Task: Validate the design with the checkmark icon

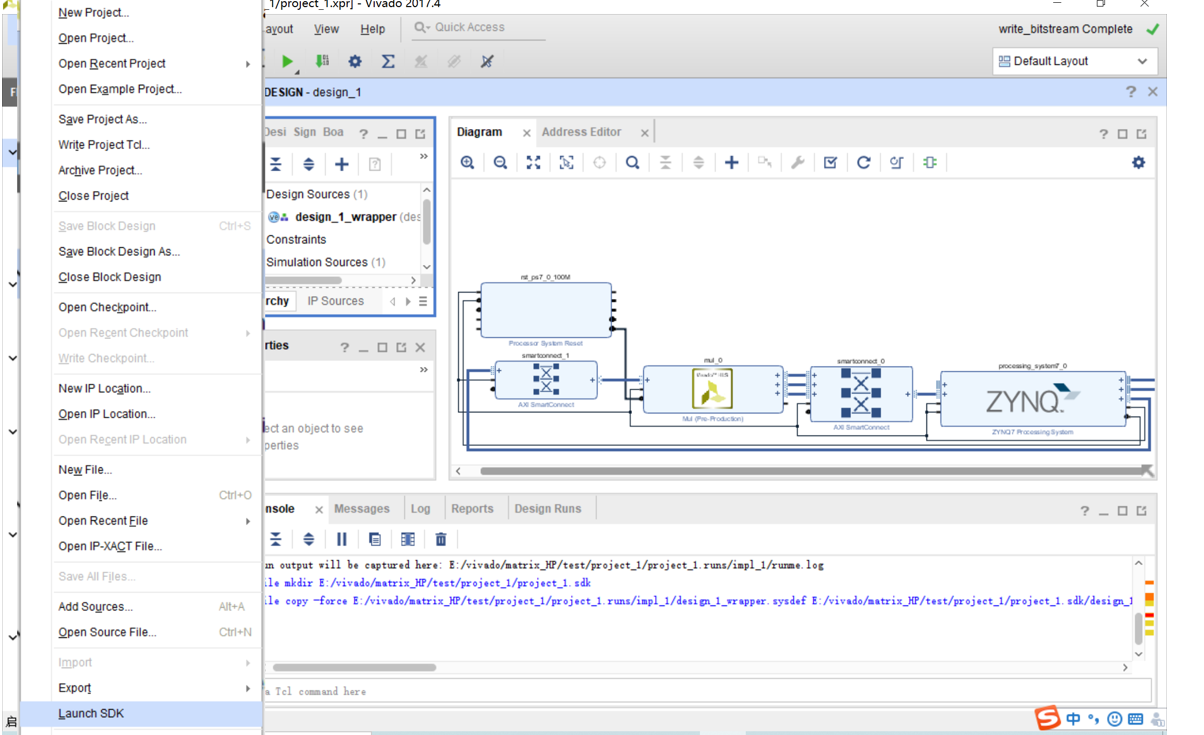Action: point(830,162)
